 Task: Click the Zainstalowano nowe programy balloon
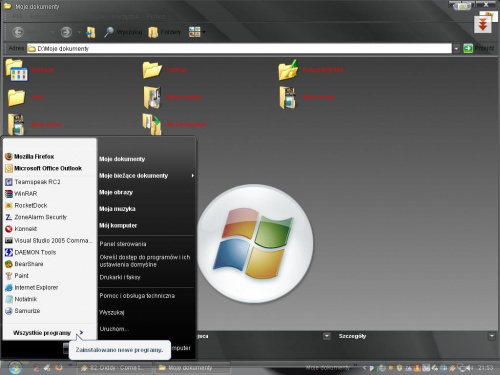coord(120,350)
